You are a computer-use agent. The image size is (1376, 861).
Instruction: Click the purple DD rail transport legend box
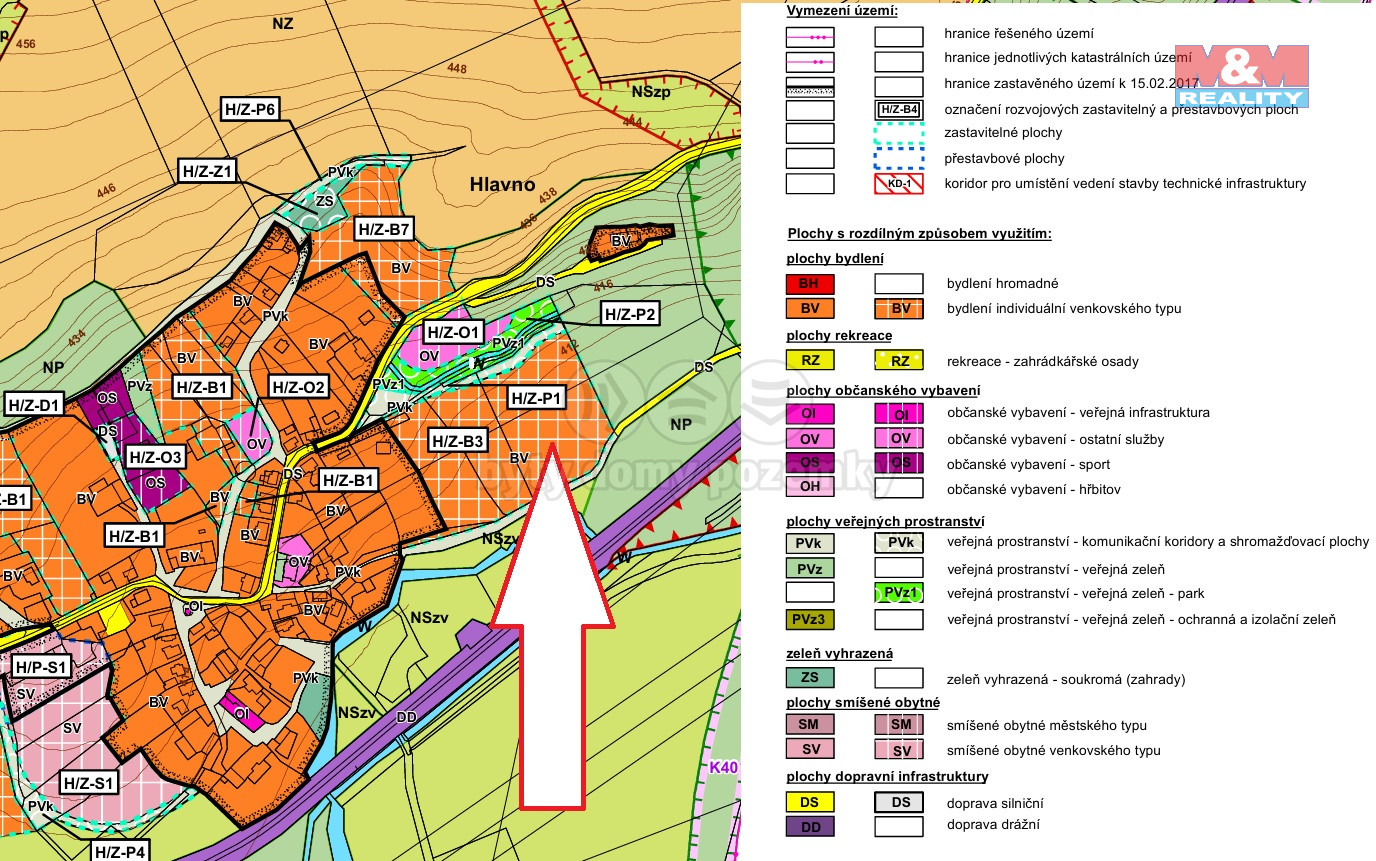coord(810,827)
